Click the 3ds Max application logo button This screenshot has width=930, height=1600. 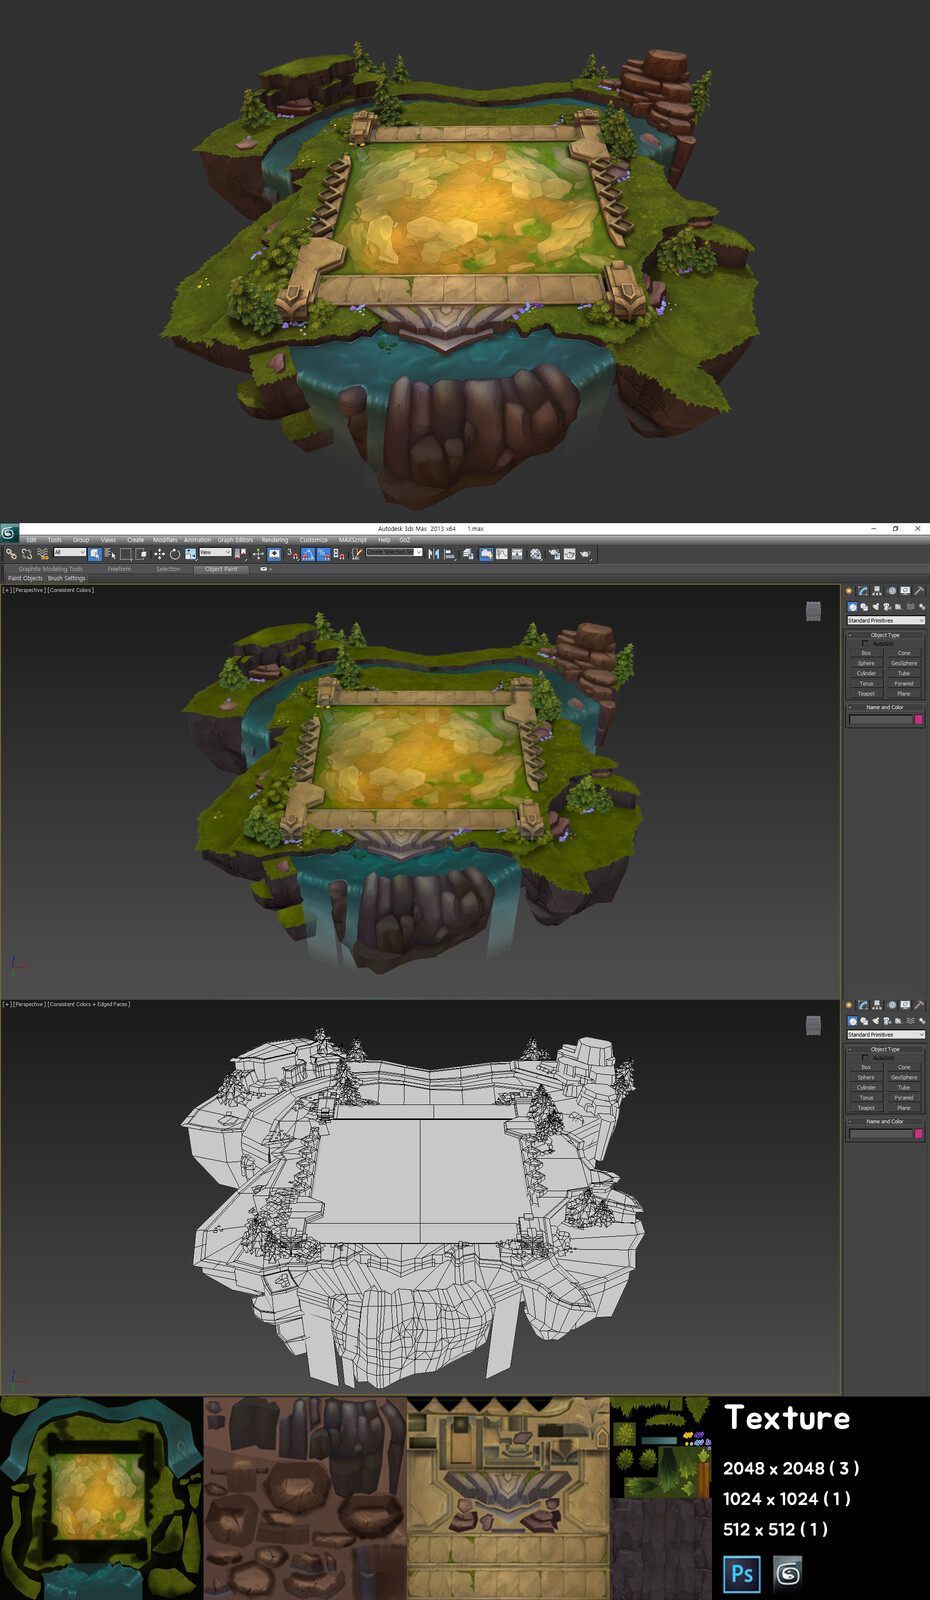[x=9, y=532]
